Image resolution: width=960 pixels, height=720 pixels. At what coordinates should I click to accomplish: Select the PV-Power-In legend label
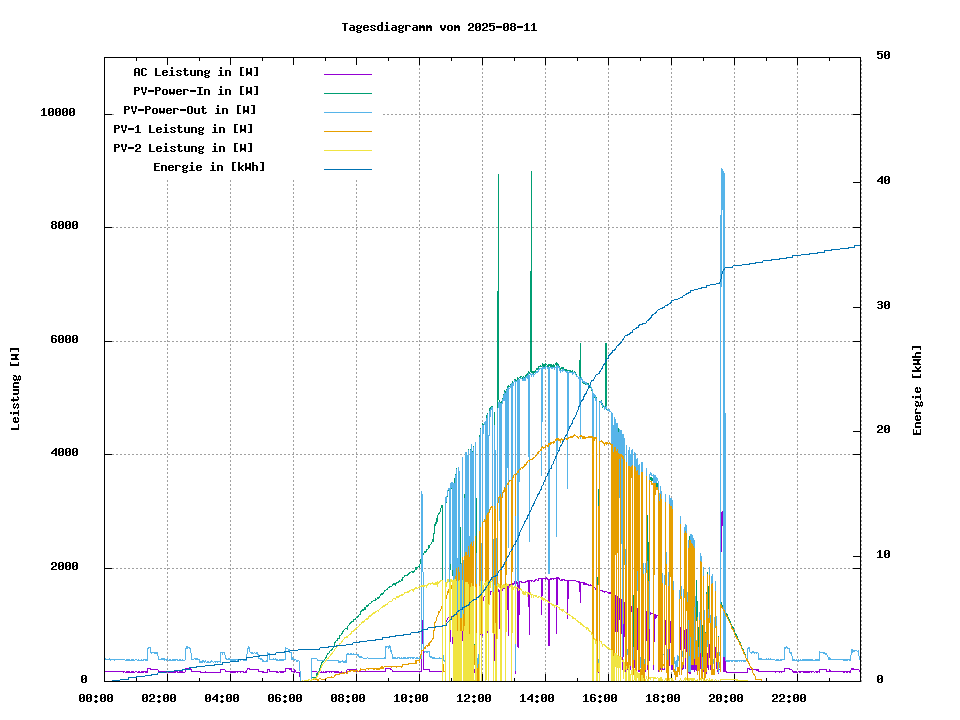tap(196, 91)
